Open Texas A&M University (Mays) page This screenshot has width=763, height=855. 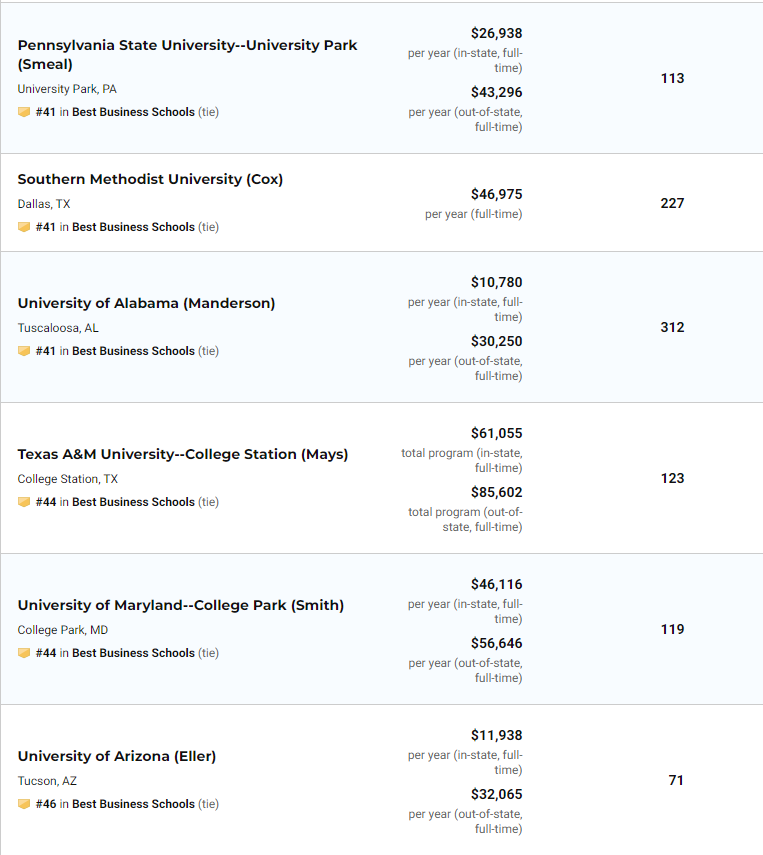tap(183, 454)
